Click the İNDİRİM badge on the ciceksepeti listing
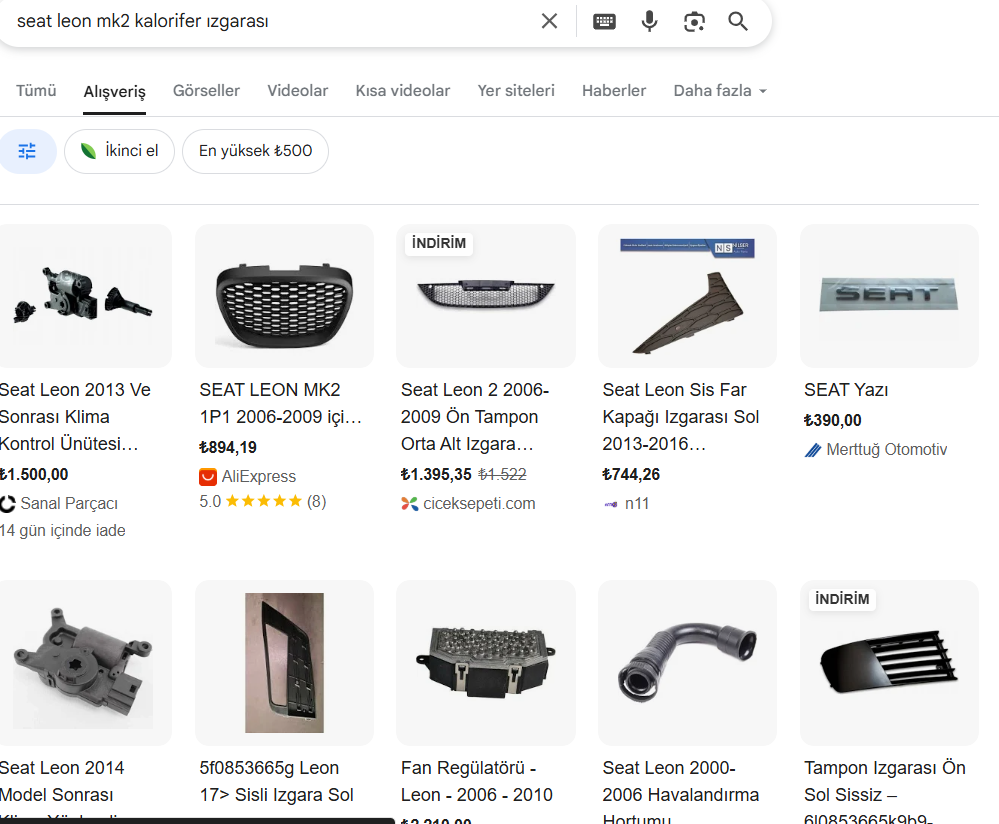Viewport: 999px width, 824px height. (439, 243)
